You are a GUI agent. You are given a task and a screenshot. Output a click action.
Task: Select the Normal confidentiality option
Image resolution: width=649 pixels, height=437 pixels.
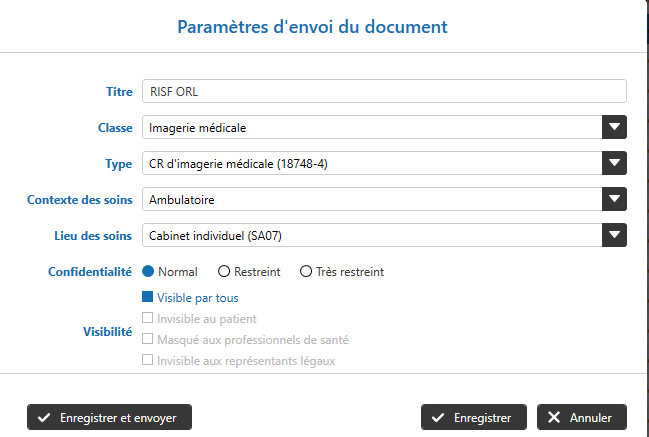click(148, 271)
